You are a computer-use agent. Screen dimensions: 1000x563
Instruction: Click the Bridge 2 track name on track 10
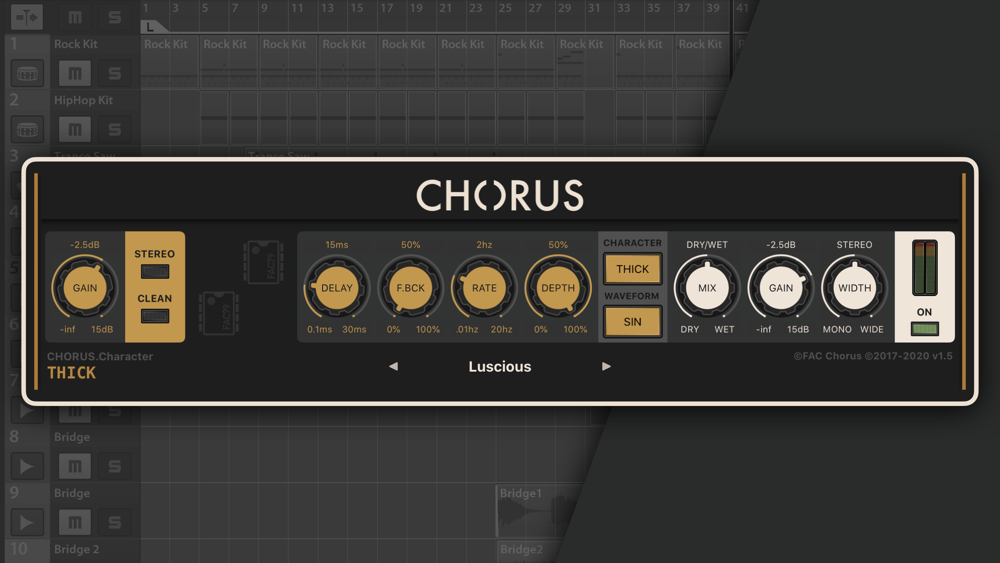point(77,549)
